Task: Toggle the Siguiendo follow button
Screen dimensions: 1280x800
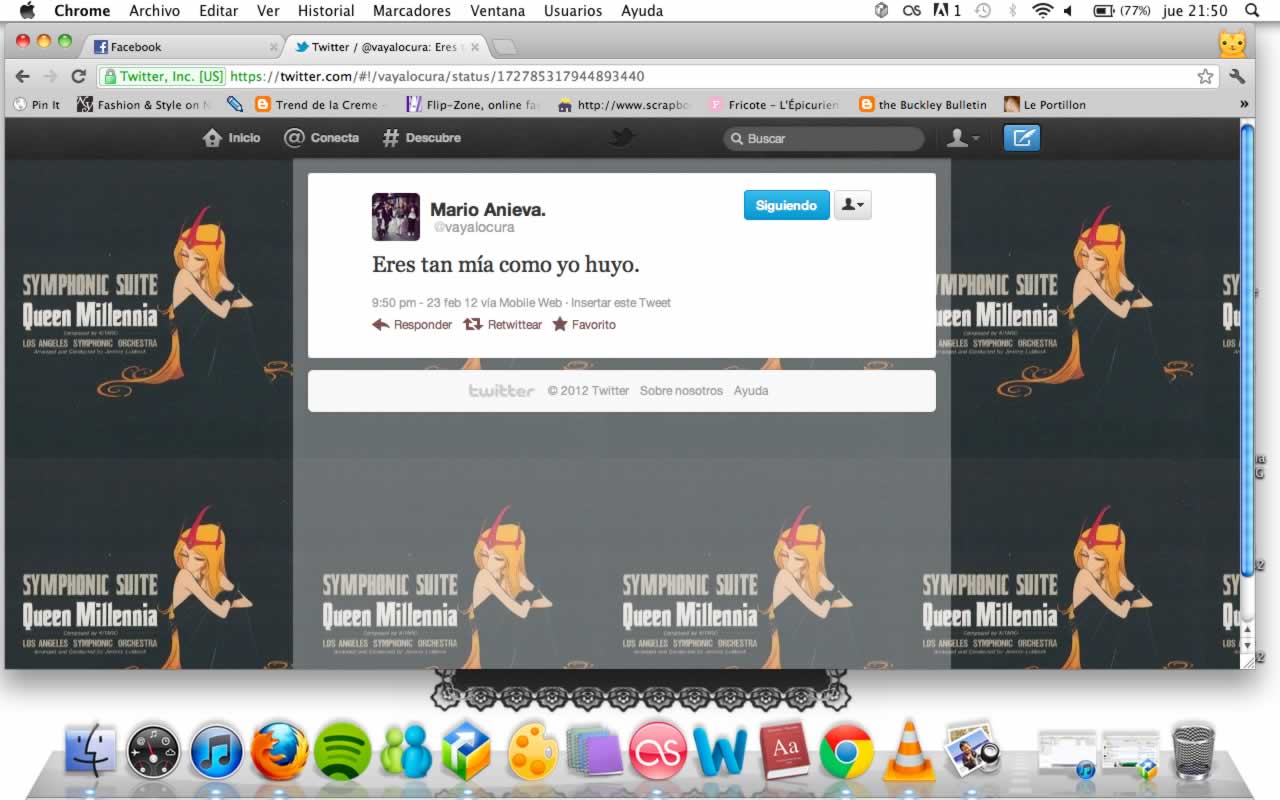Action: click(786, 205)
